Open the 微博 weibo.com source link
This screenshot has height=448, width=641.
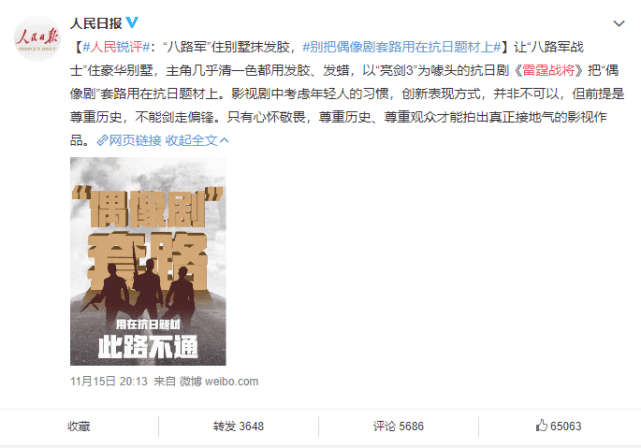pyautogui.click(x=219, y=381)
